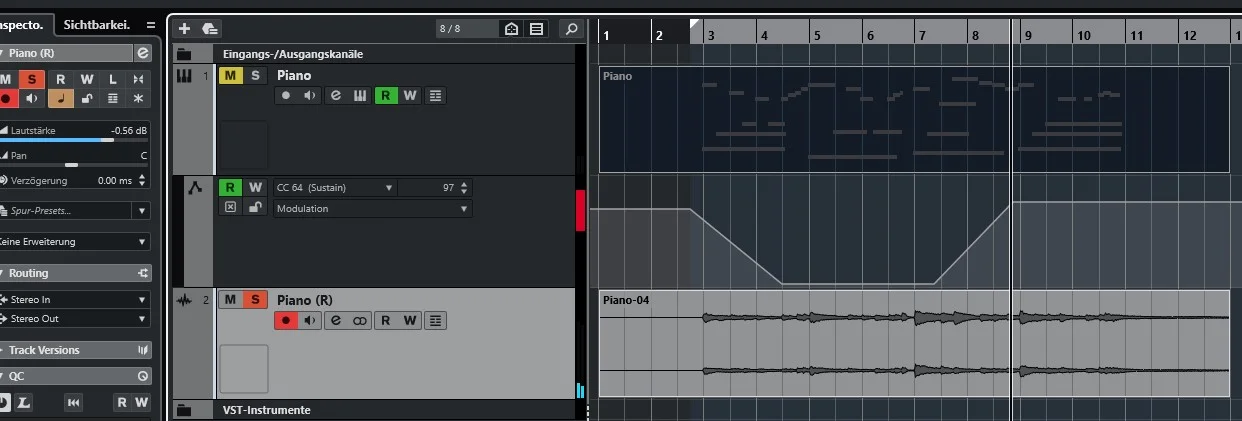Click the remove automation X icon
The width and height of the screenshot is (1242, 421).
230,207
